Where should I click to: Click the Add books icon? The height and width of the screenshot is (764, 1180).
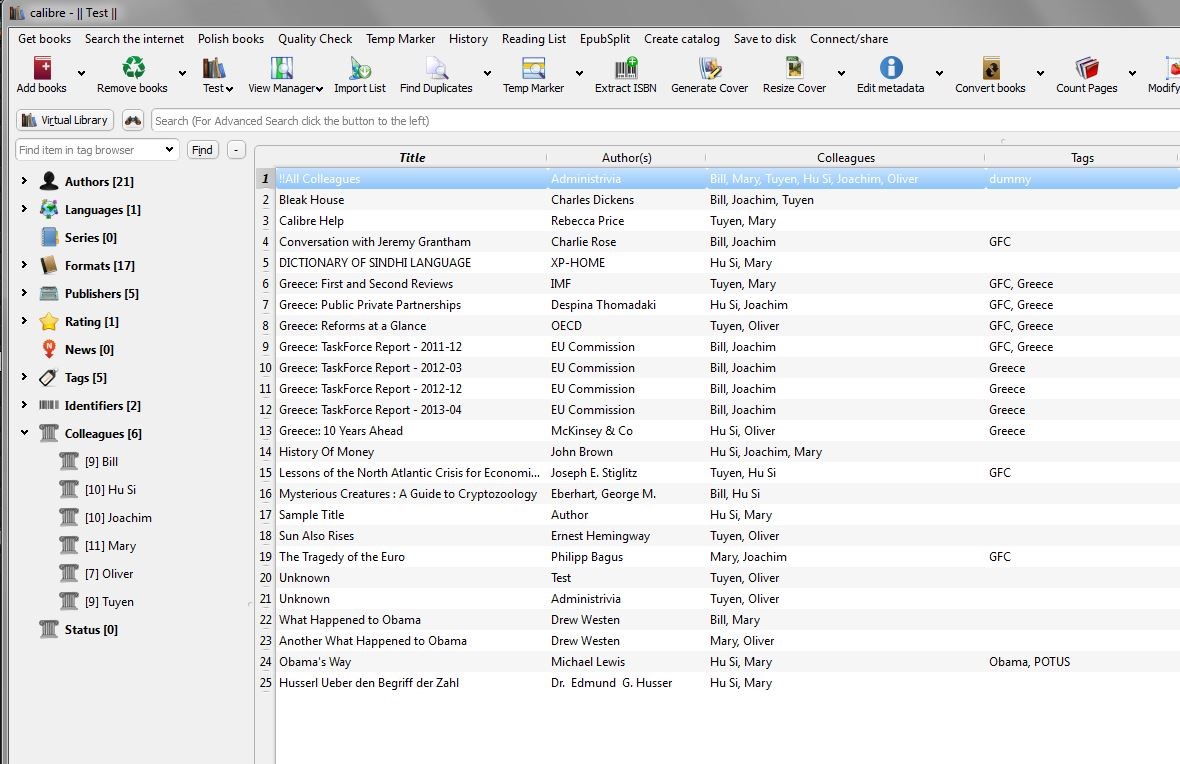tap(42, 69)
